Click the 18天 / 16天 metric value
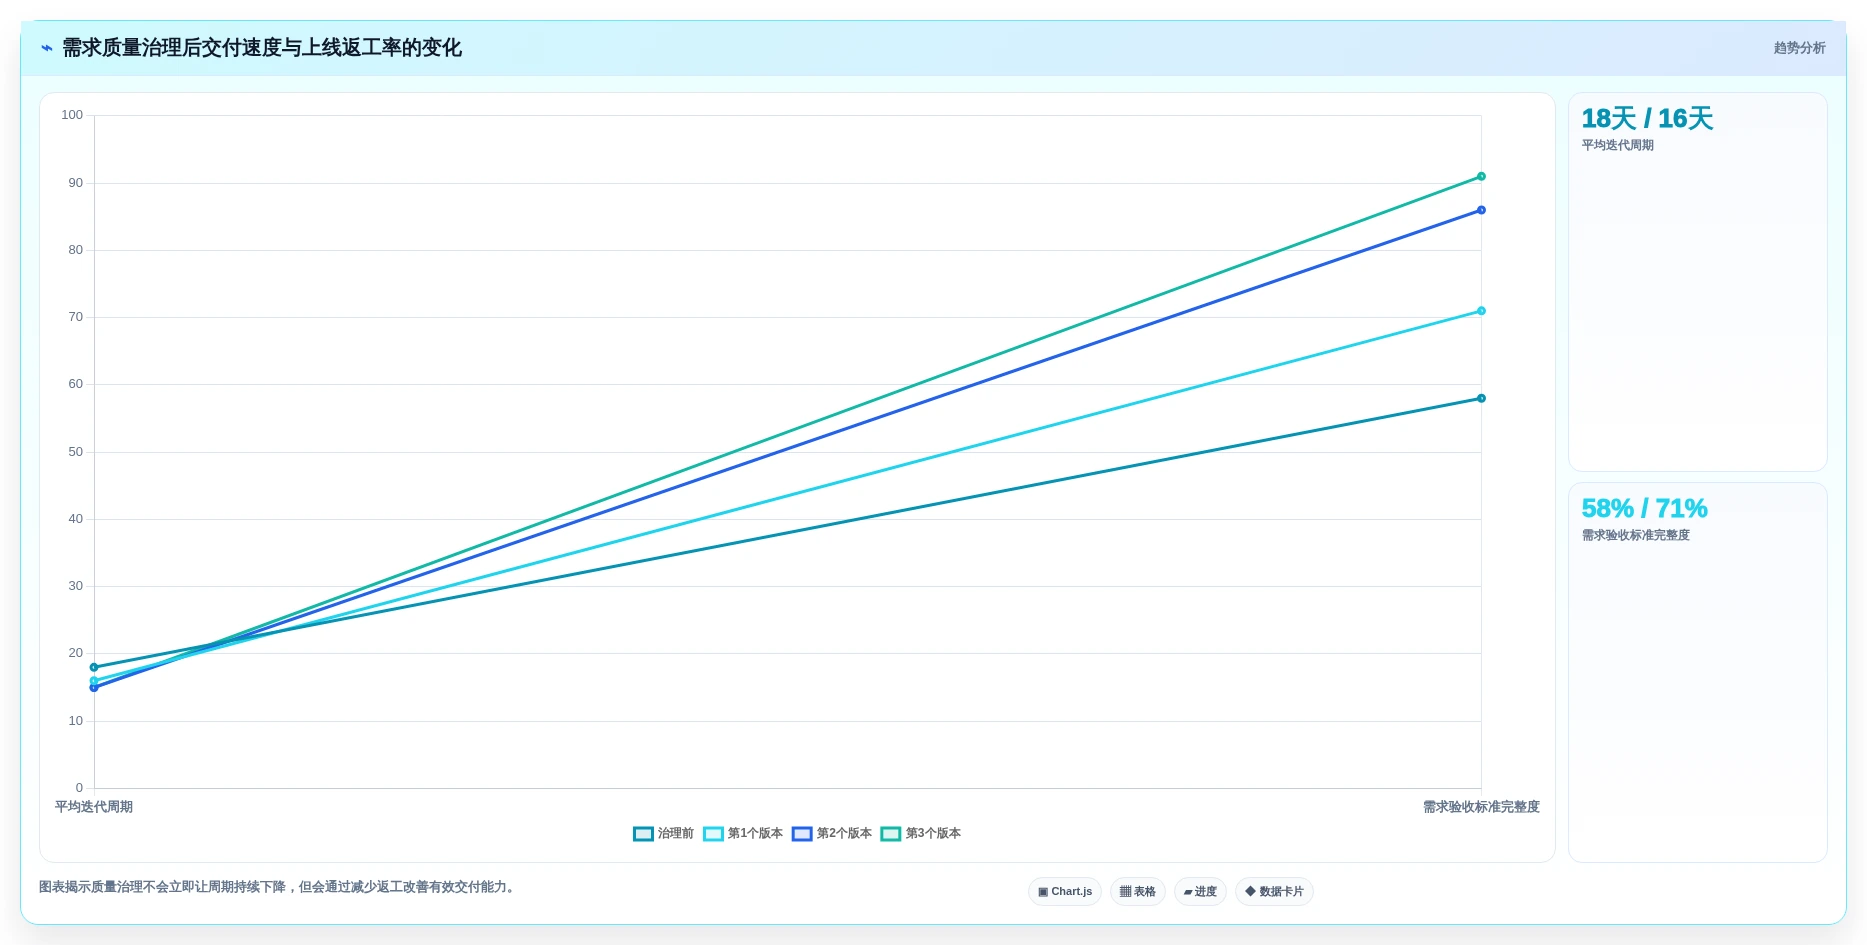1867x945 pixels. pyautogui.click(x=1647, y=119)
